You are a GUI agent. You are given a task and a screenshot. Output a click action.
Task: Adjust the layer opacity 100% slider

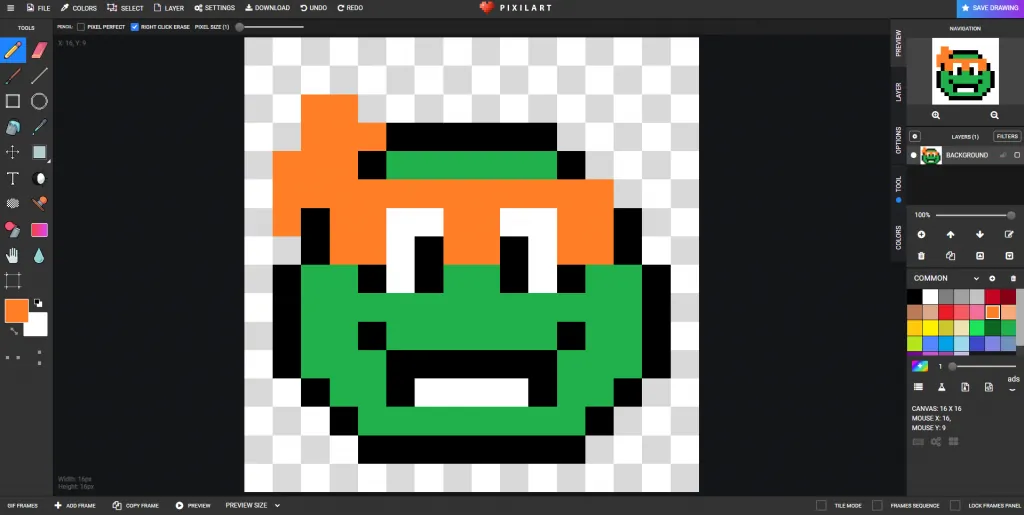(976, 215)
